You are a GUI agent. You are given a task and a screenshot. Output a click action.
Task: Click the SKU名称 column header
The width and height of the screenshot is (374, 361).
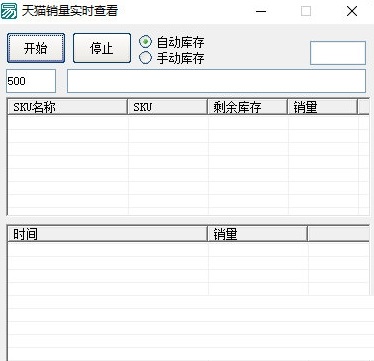tap(67, 107)
